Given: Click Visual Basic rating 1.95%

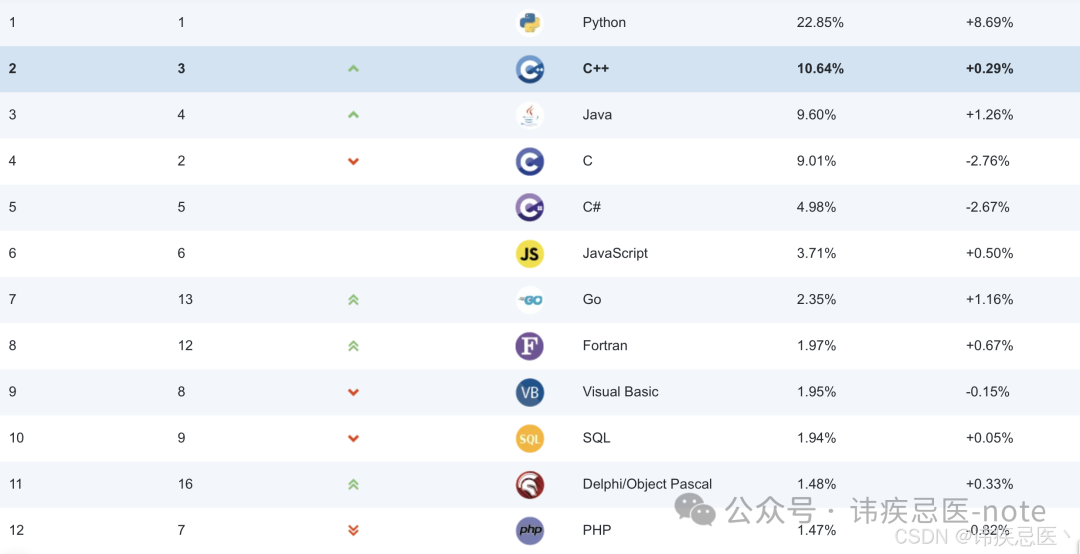Looking at the screenshot, I should tap(816, 392).
